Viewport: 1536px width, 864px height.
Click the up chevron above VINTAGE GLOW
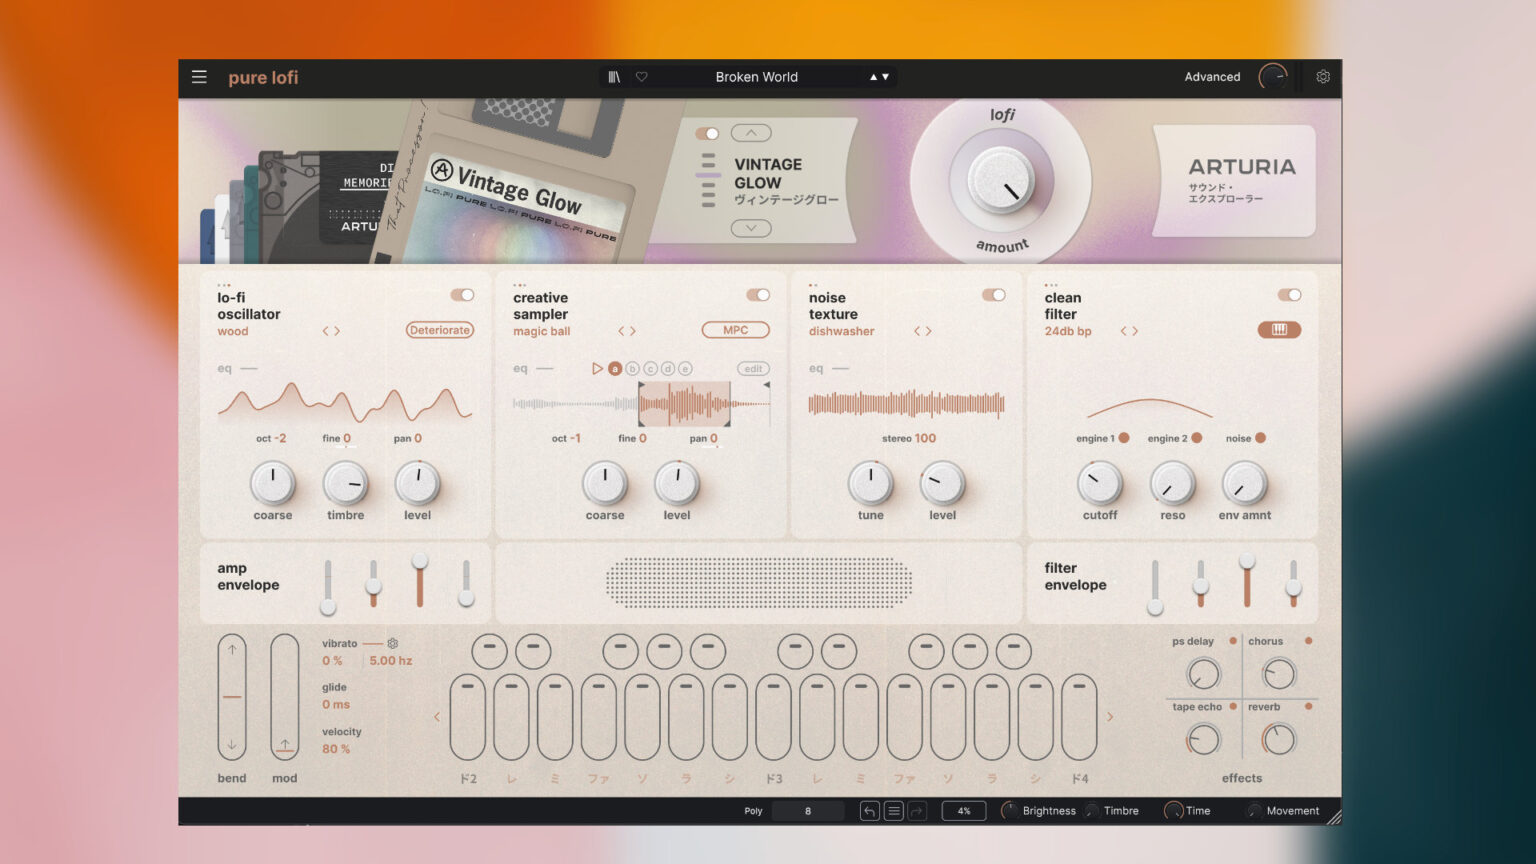[x=750, y=132]
